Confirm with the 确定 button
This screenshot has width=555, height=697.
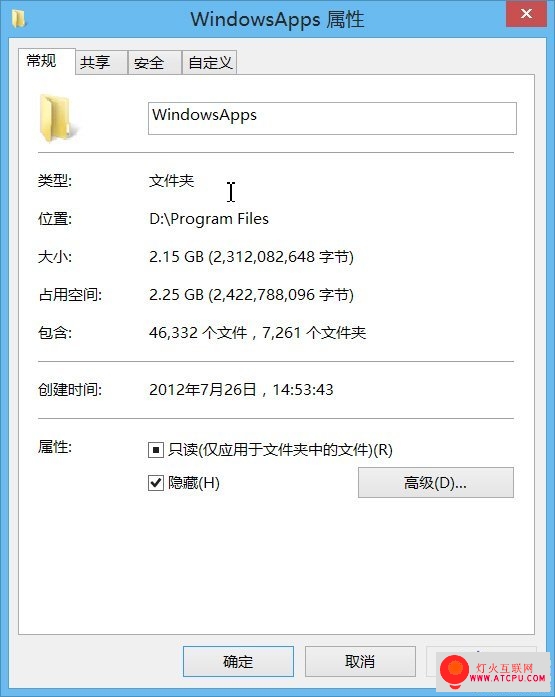tap(238, 661)
